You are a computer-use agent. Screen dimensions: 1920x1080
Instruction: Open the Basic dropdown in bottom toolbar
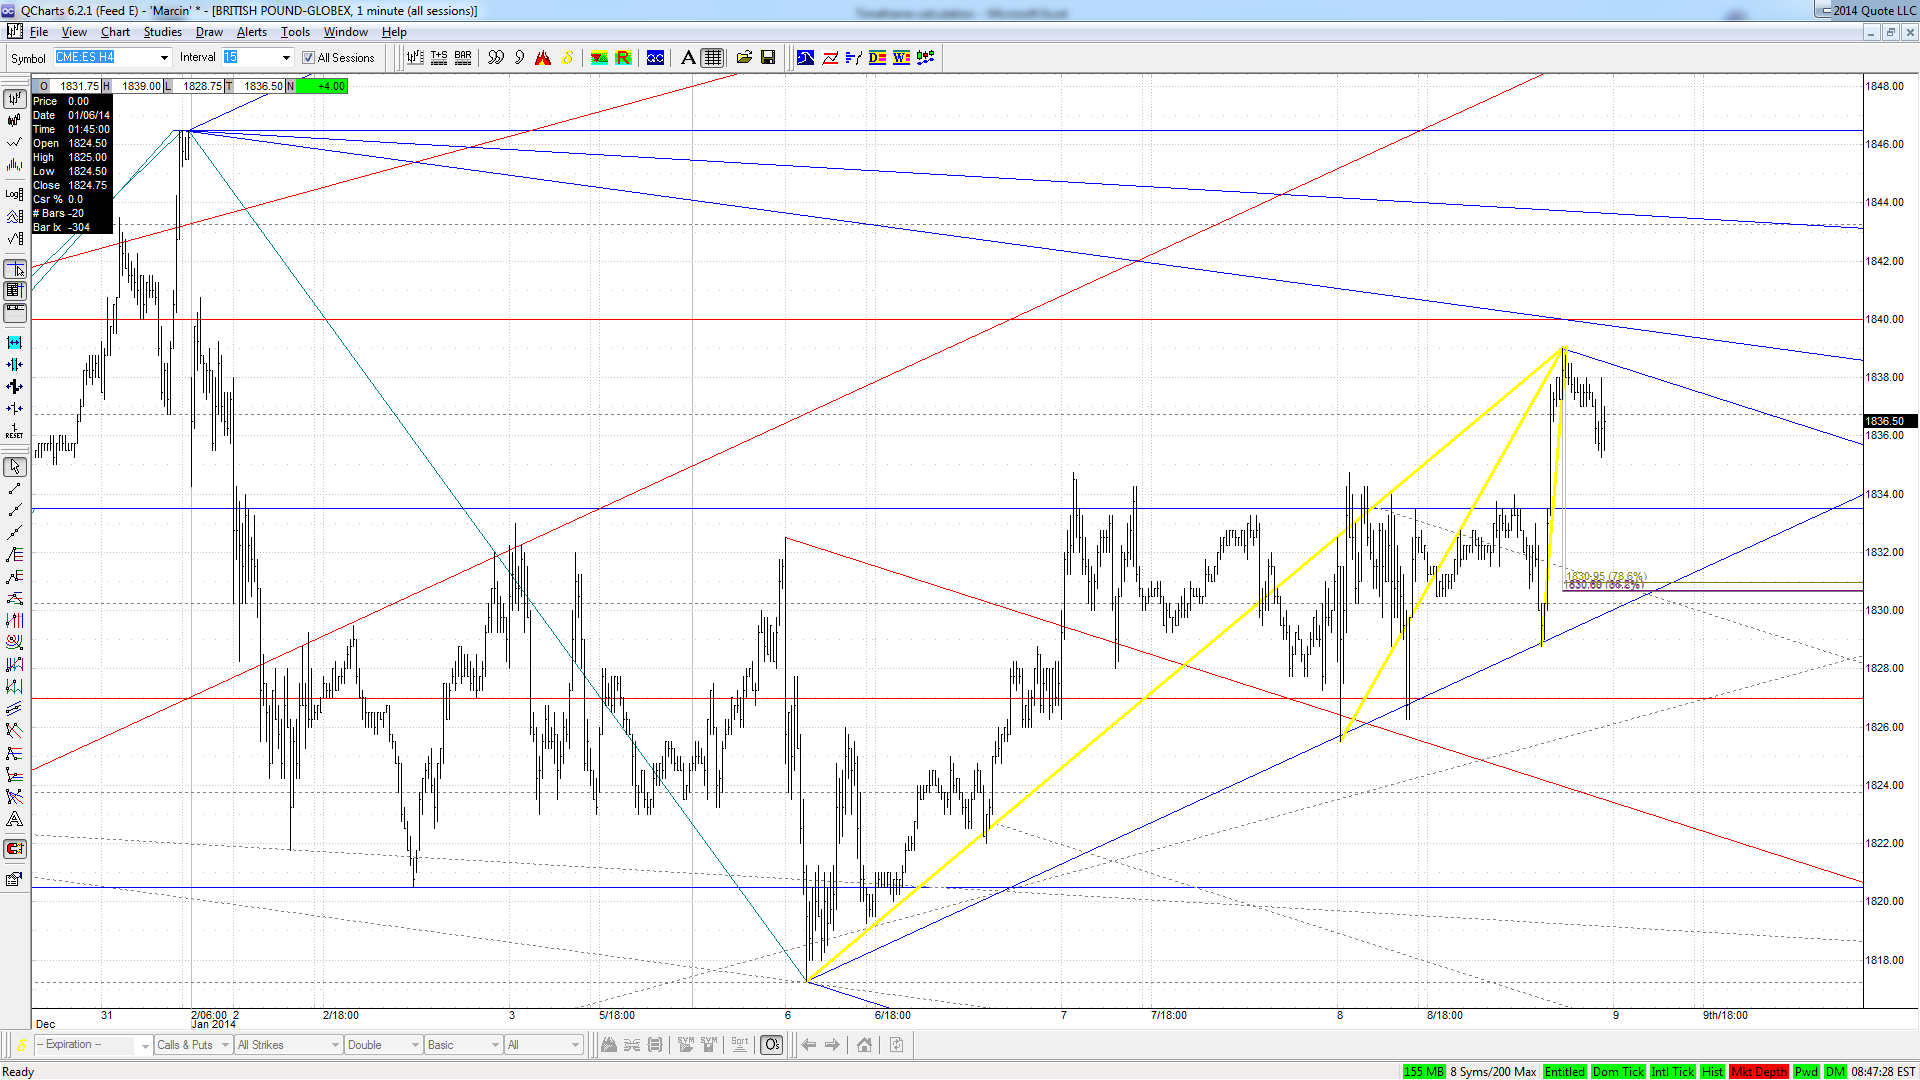click(x=463, y=1045)
